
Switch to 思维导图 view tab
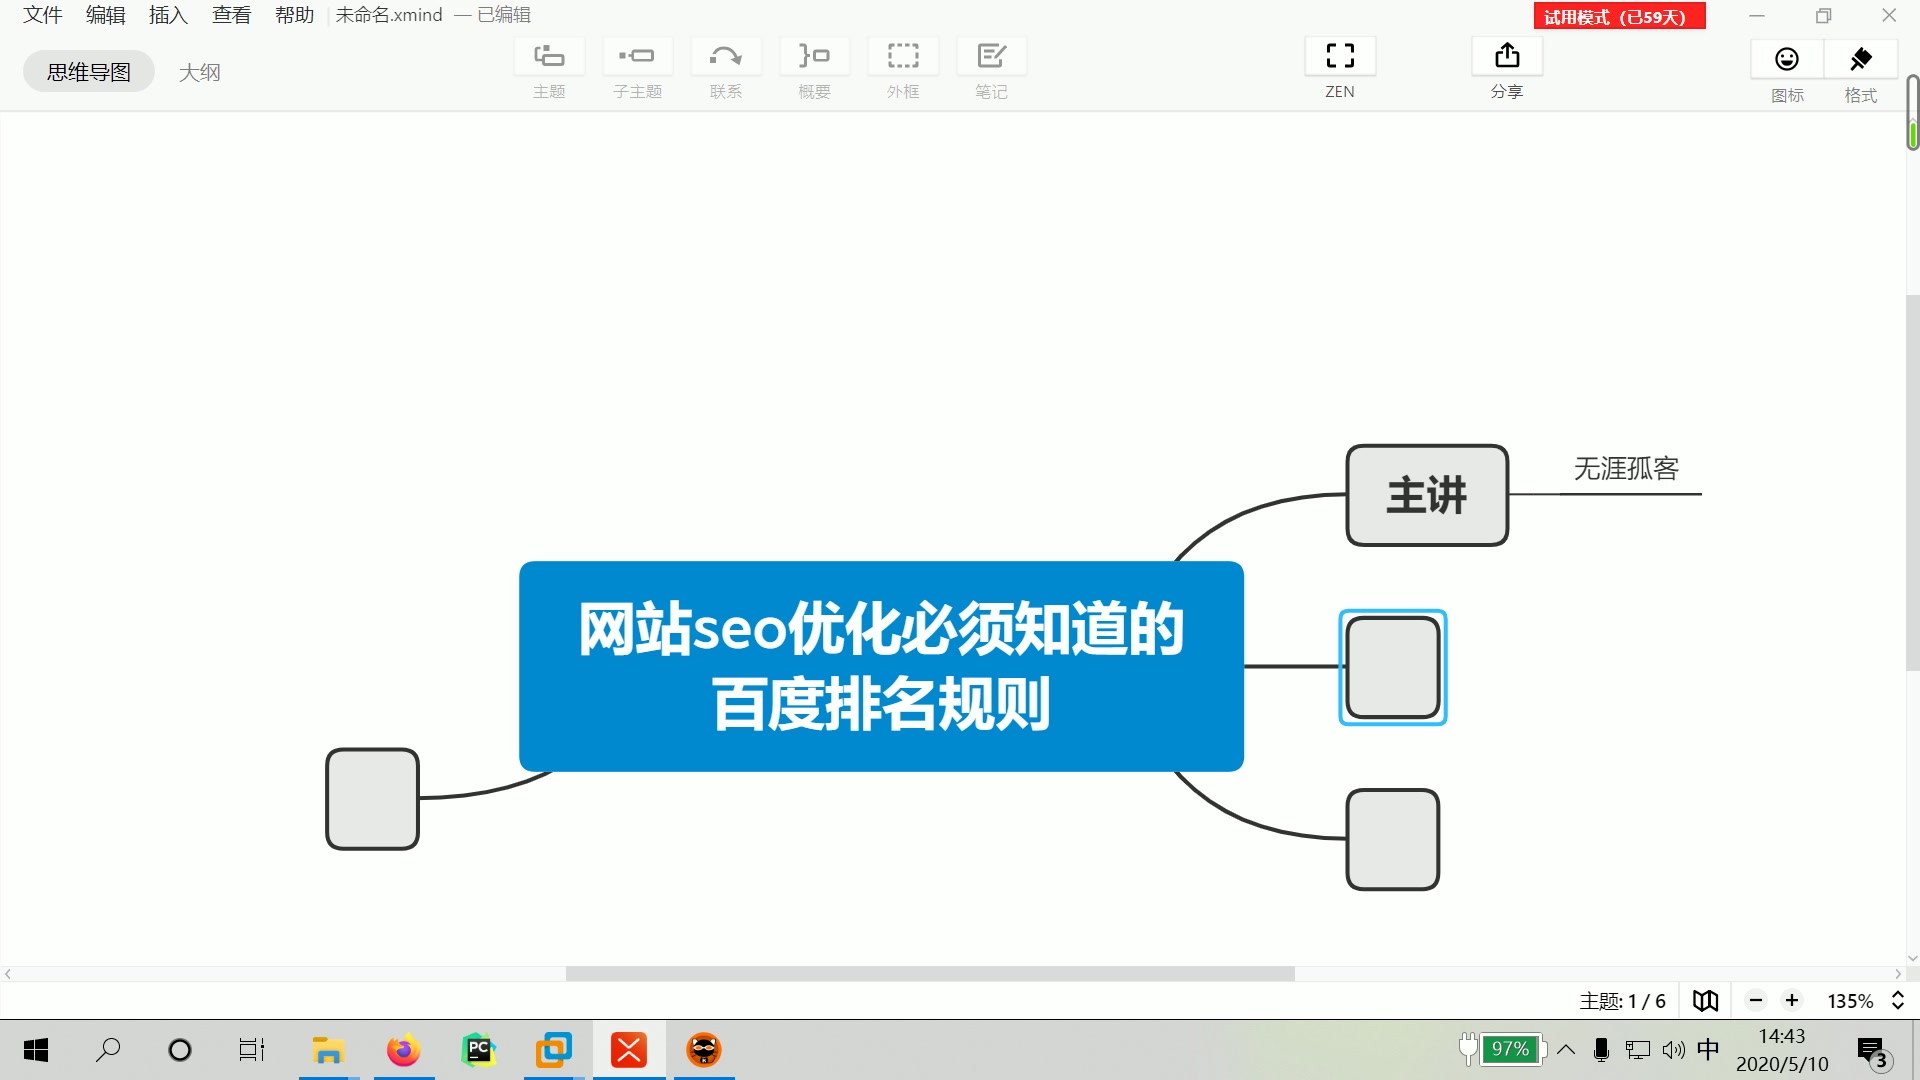tap(89, 72)
